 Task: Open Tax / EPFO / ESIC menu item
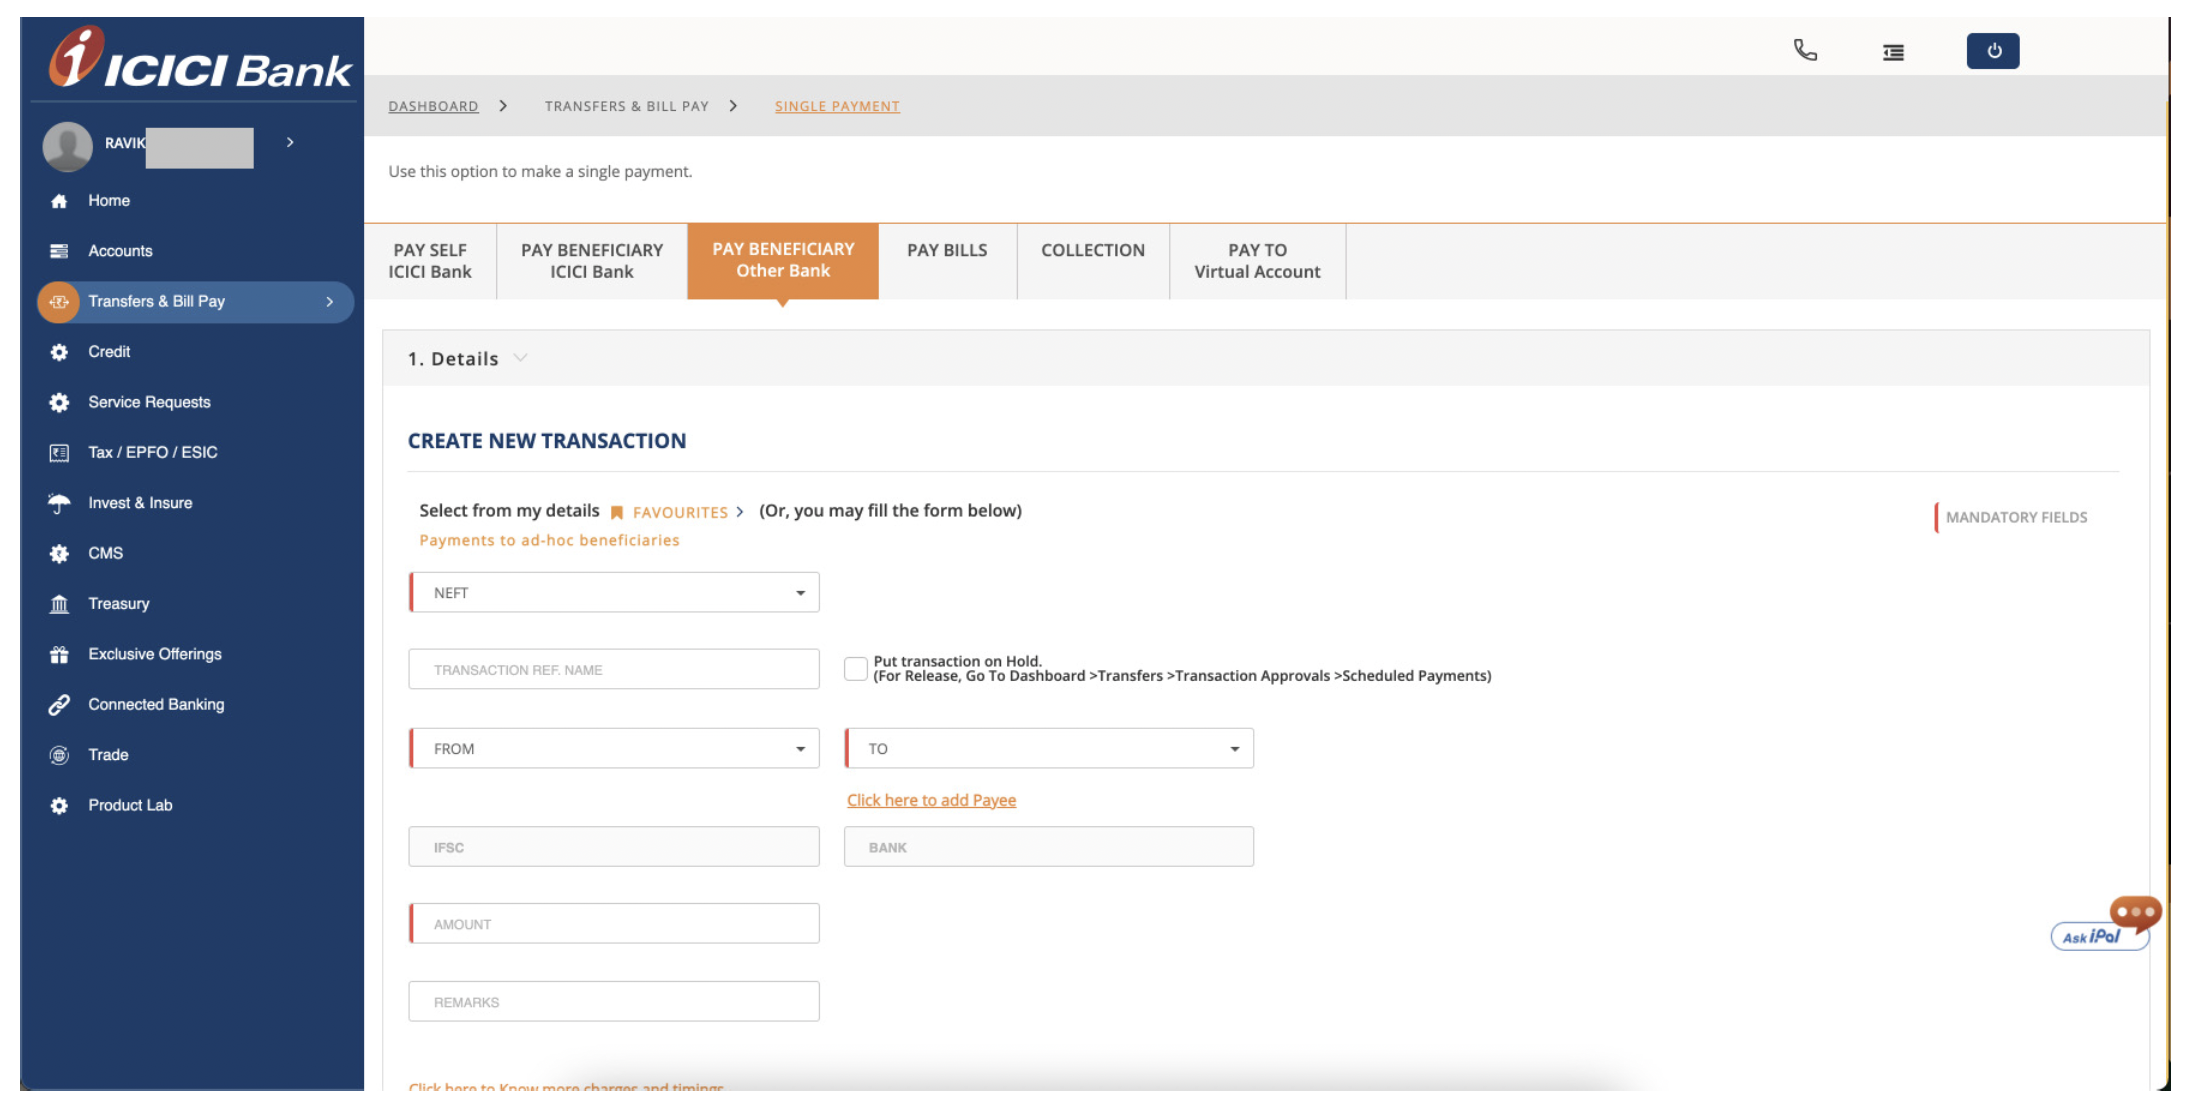pos(152,453)
